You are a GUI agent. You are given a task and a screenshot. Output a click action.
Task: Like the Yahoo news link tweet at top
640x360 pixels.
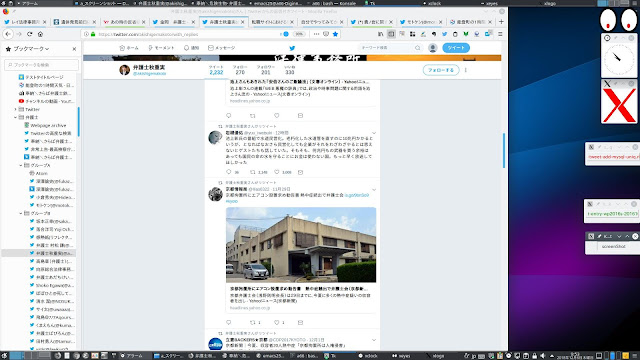[276, 116]
